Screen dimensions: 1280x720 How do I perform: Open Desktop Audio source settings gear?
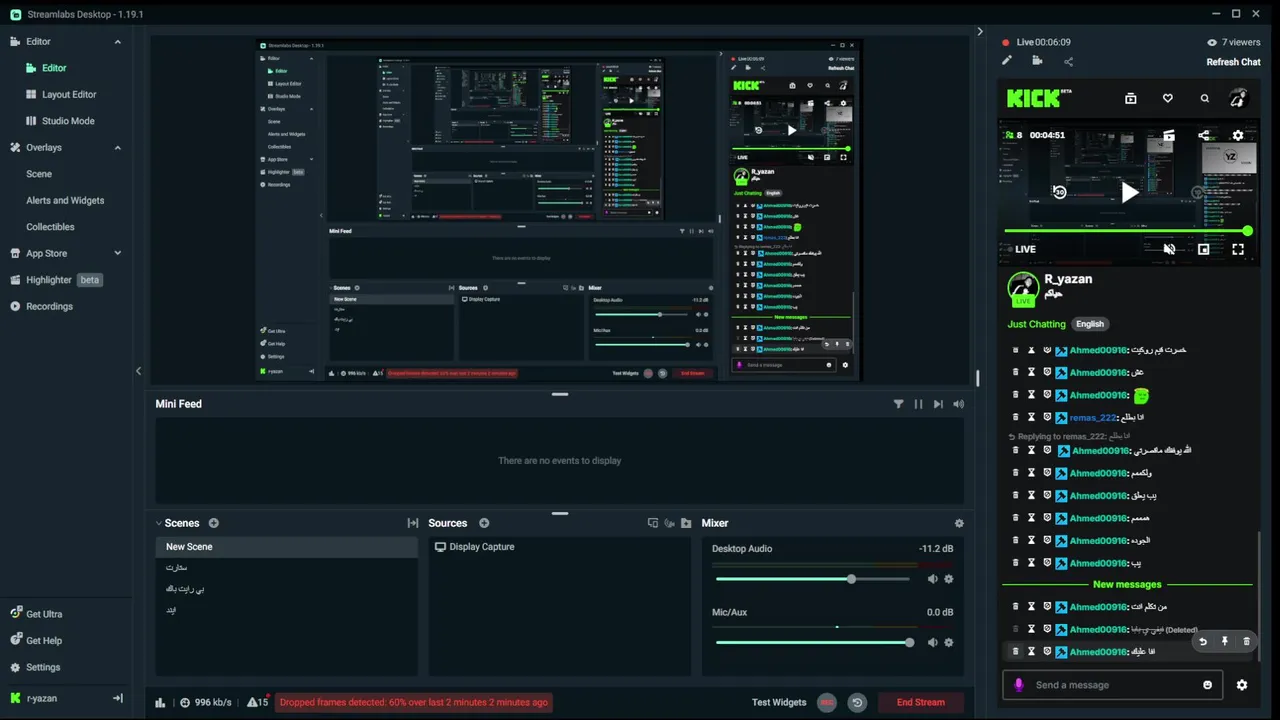pos(949,579)
